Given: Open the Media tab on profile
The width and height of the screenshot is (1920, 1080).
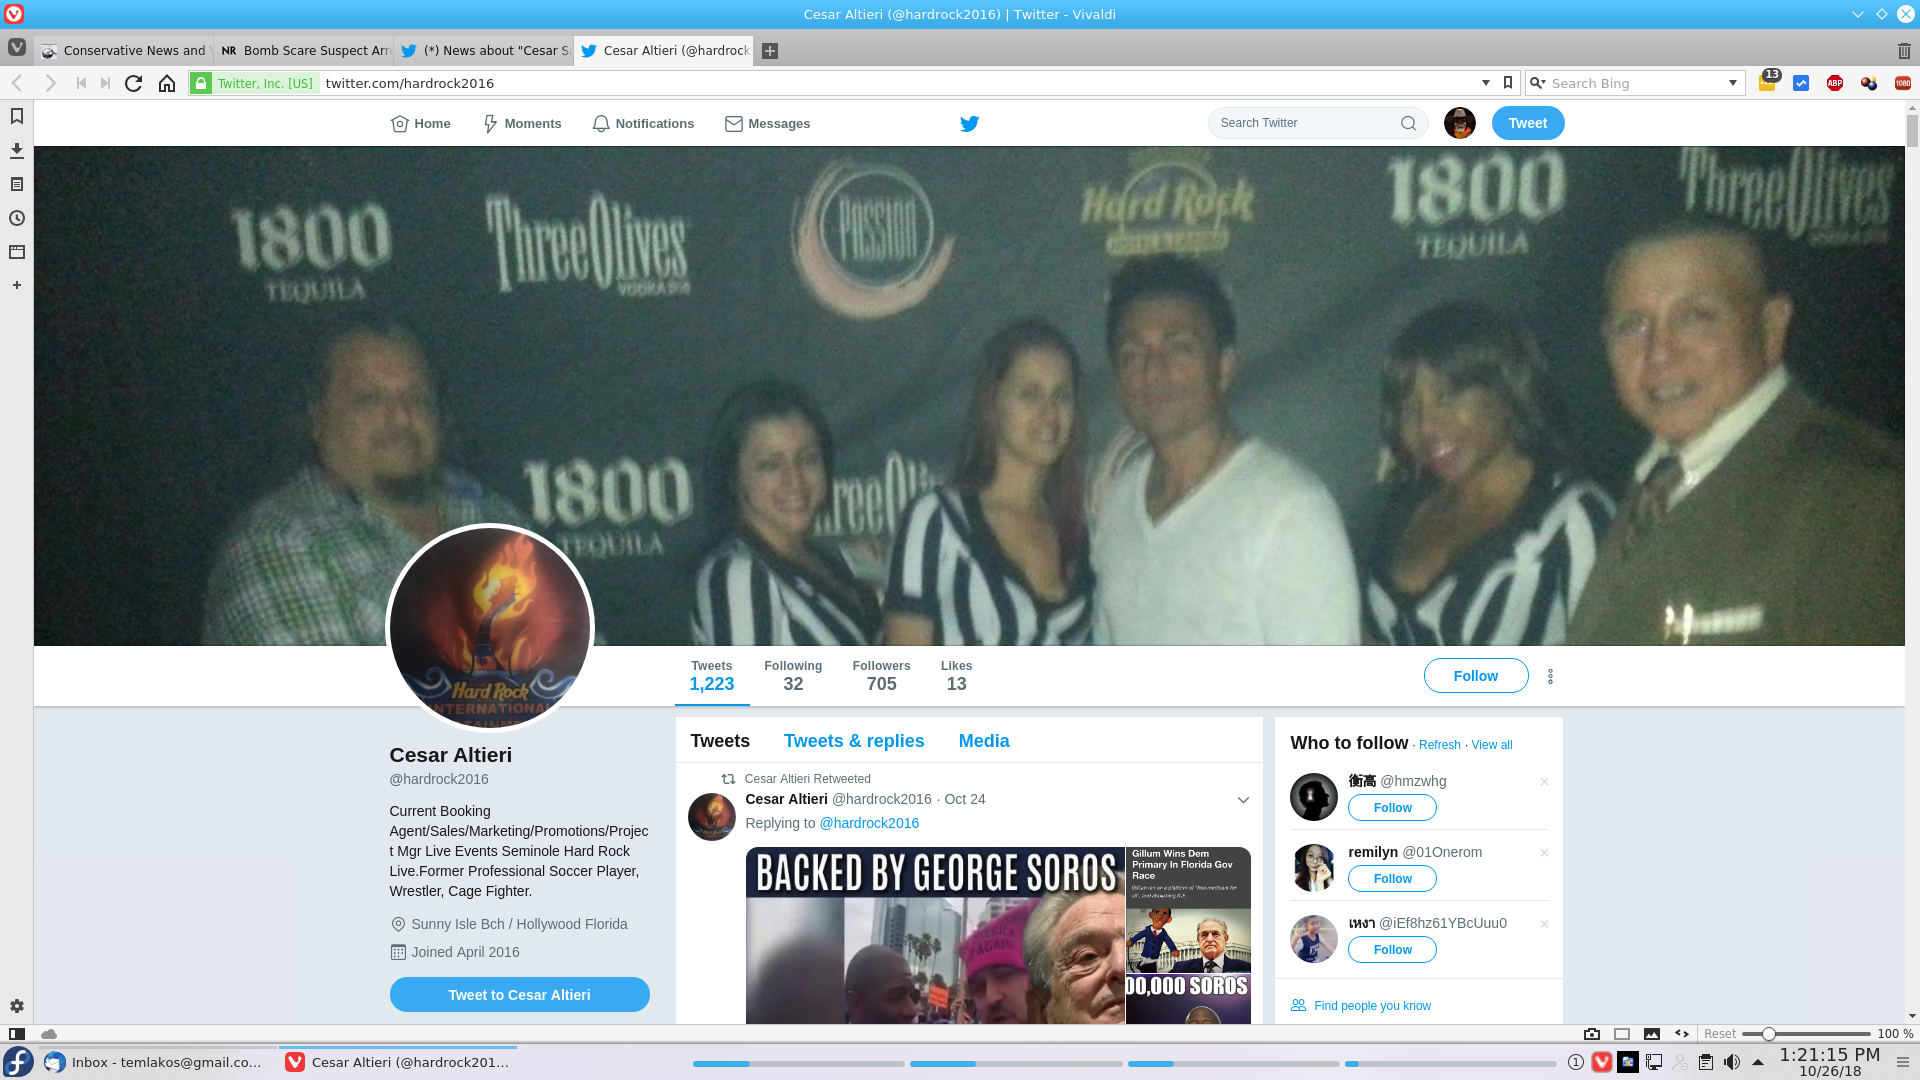Looking at the screenshot, I should click(984, 741).
